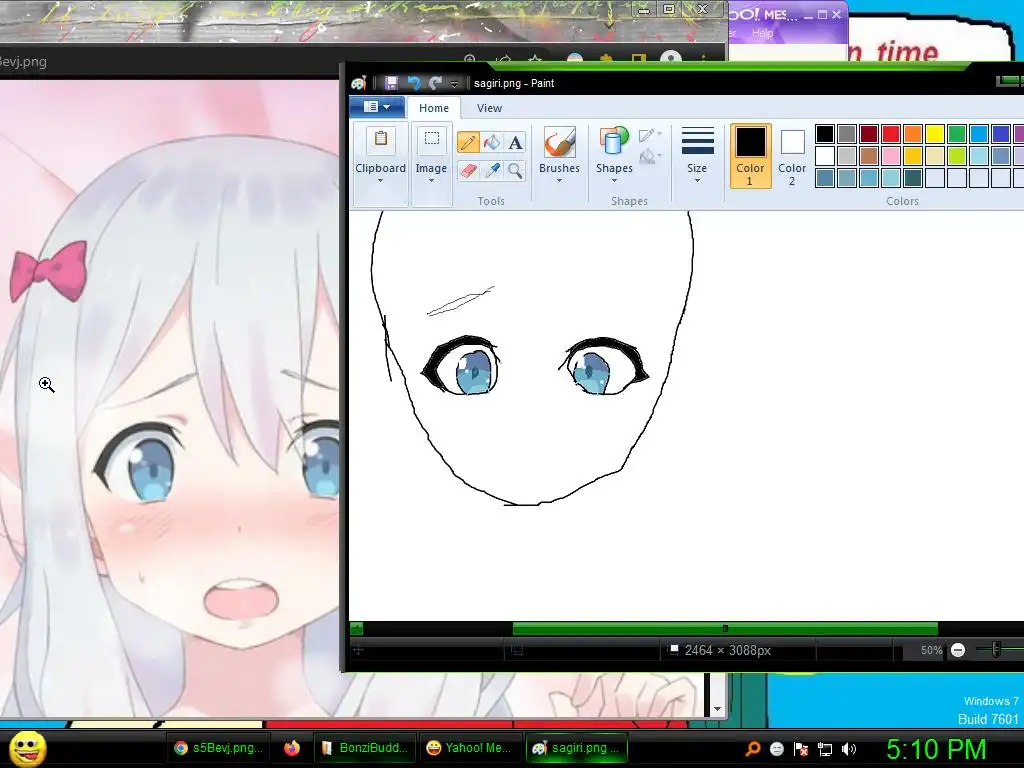This screenshot has width=1024, height=768.
Task: Click the Paint palette icon in the title bar
Action: pyautogui.click(x=359, y=84)
